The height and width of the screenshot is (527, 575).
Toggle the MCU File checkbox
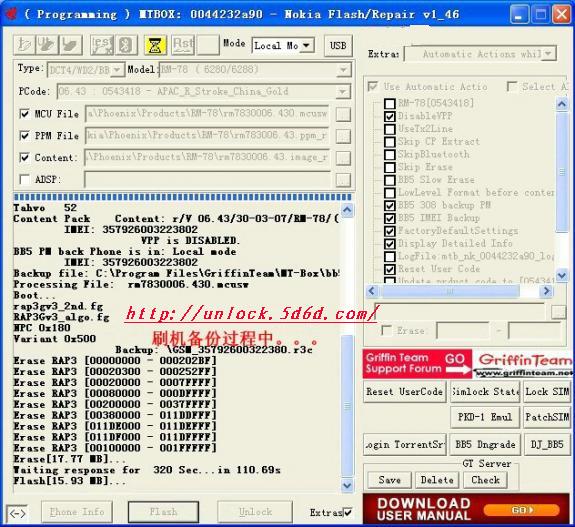[24, 114]
